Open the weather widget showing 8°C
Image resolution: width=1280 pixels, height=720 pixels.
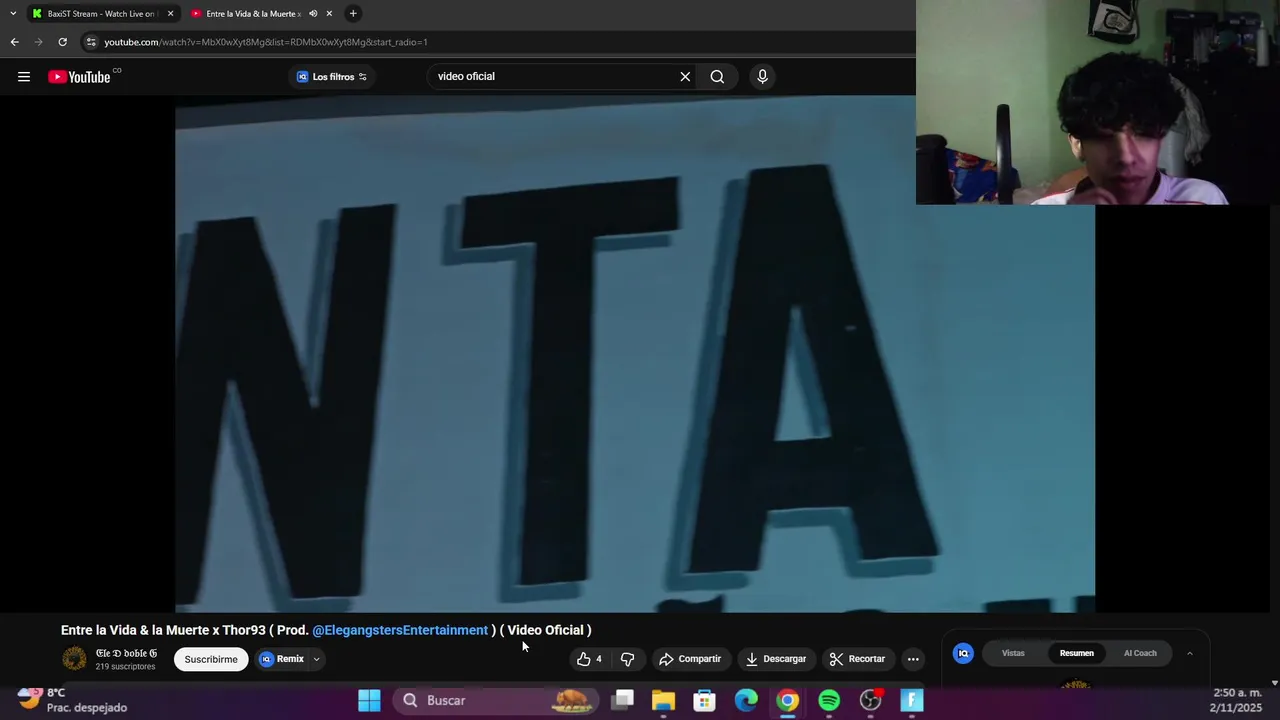72,700
